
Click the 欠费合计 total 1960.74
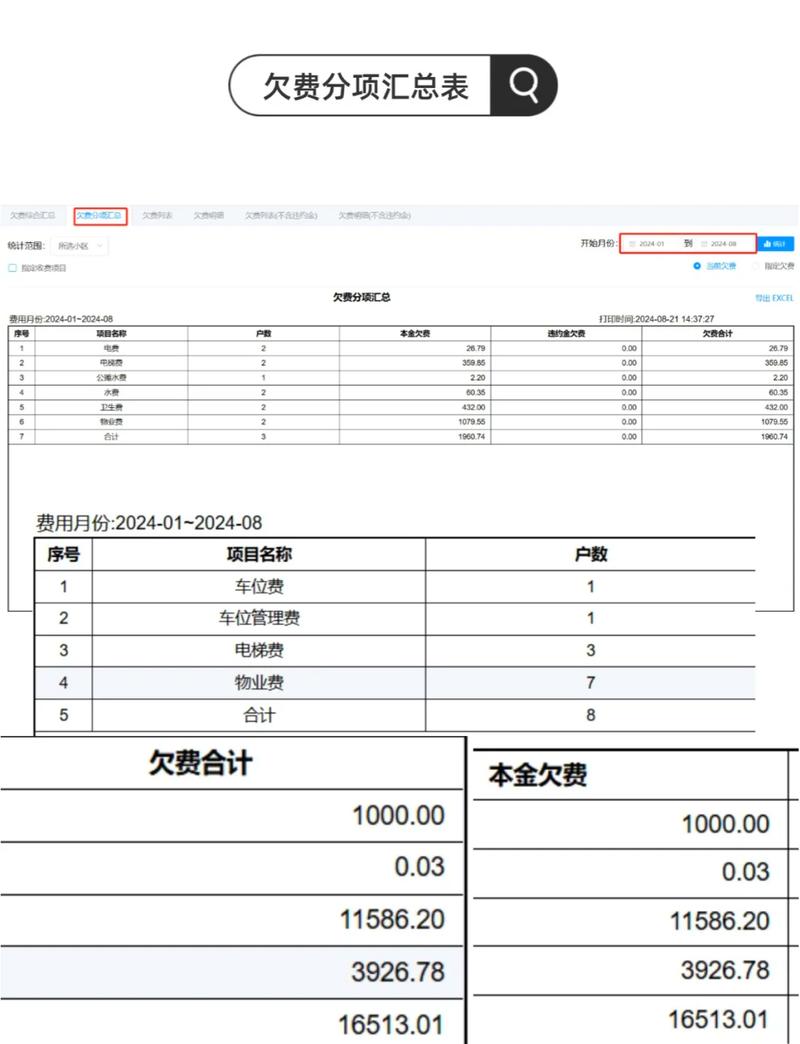pos(775,437)
